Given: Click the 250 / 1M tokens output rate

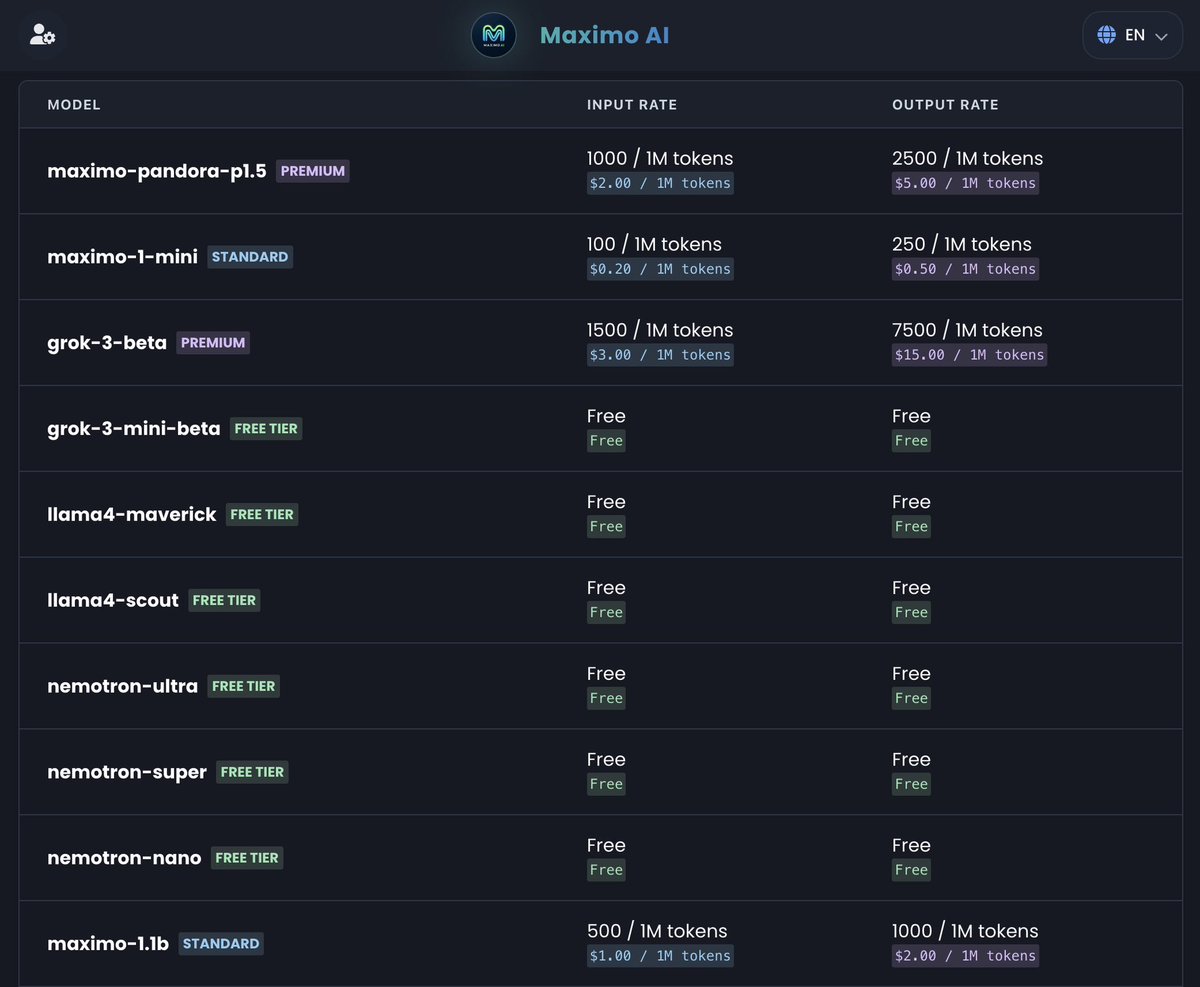Looking at the screenshot, I should 961,244.
